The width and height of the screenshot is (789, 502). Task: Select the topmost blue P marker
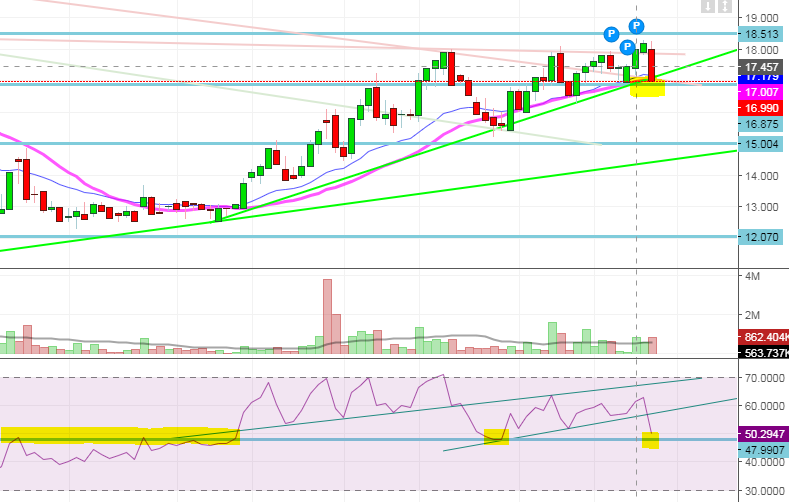coord(637,26)
